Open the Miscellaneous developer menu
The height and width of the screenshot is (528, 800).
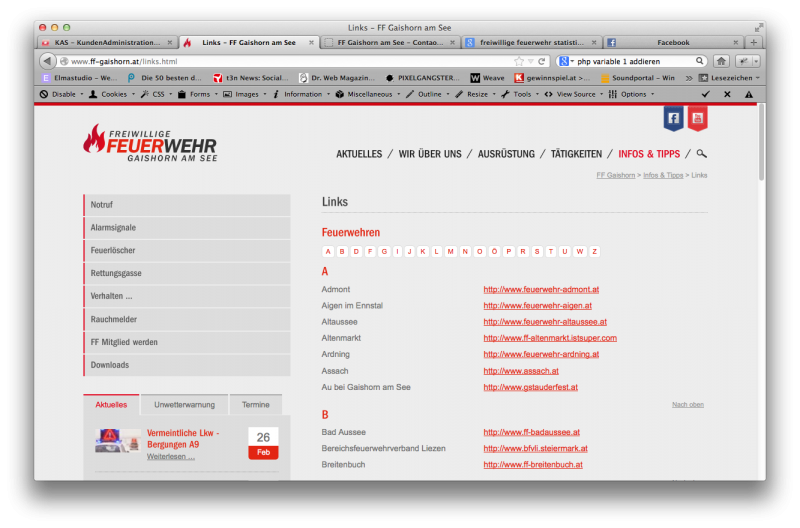click(x=367, y=94)
